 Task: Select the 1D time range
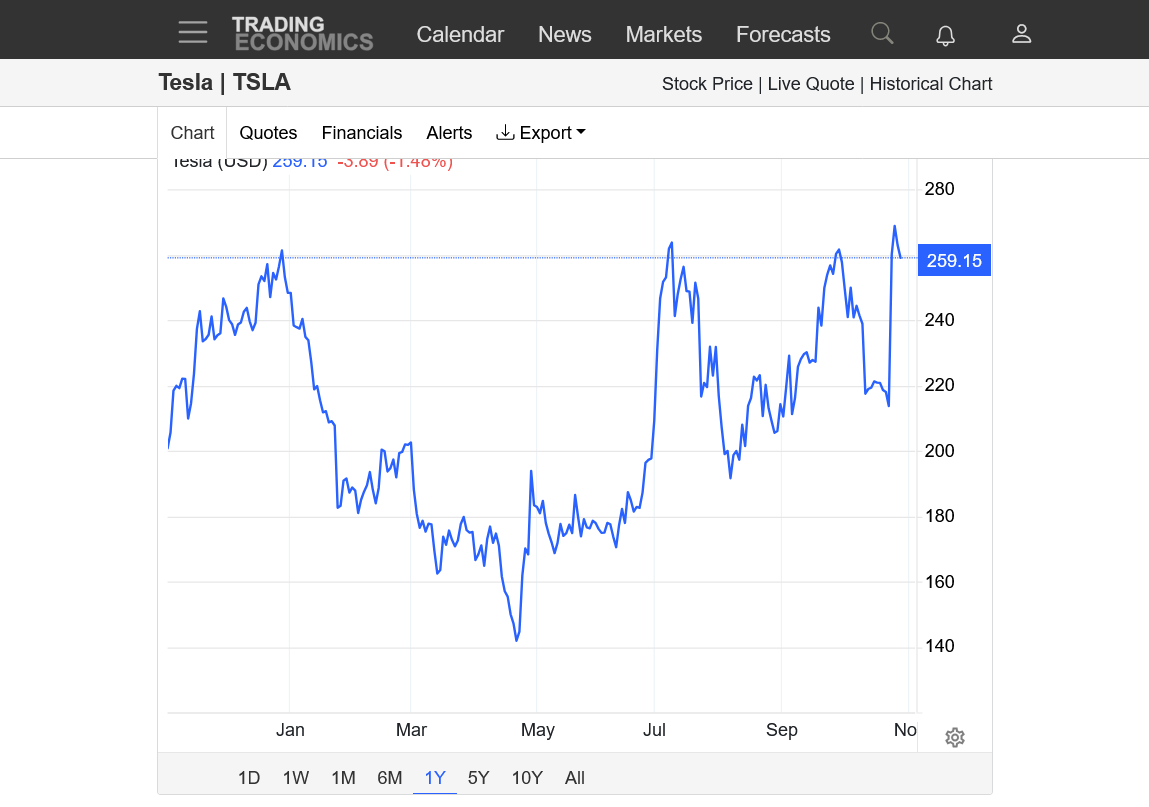point(248,778)
